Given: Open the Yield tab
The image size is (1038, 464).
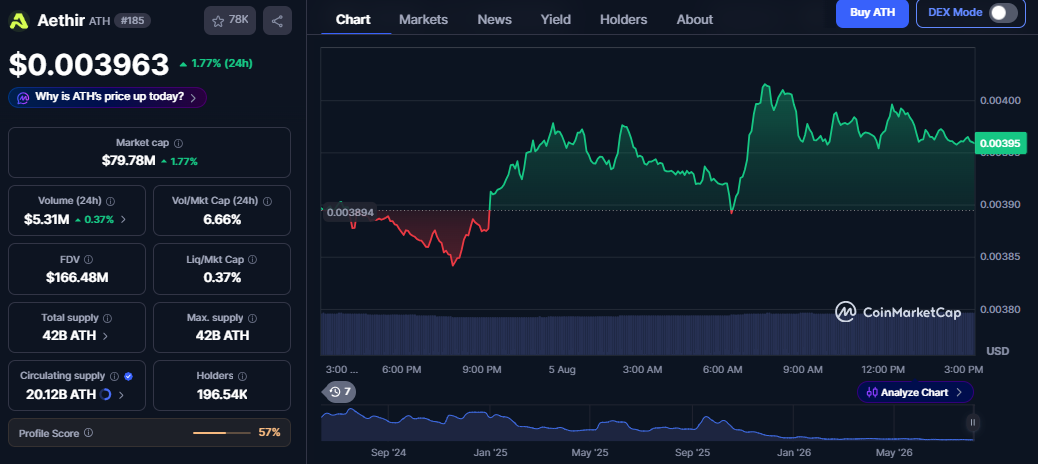Looking at the screenshot, I should [x=555, y=19].
